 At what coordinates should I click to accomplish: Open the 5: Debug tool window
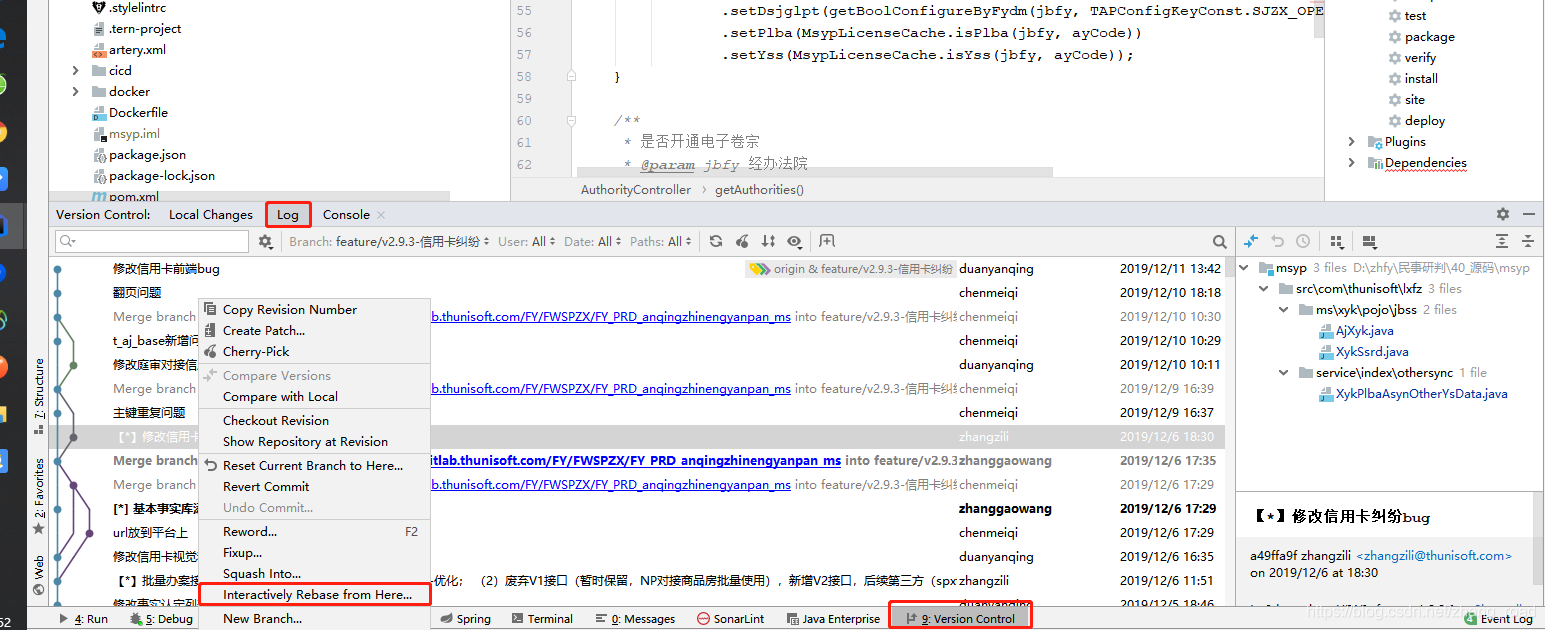tap(161, 619)
